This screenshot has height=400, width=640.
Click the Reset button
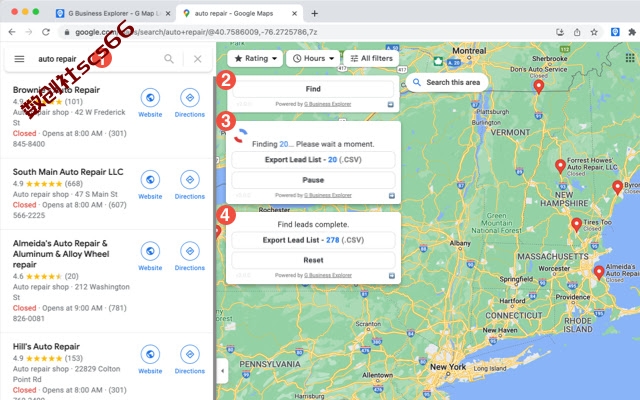tap(313, 260)
